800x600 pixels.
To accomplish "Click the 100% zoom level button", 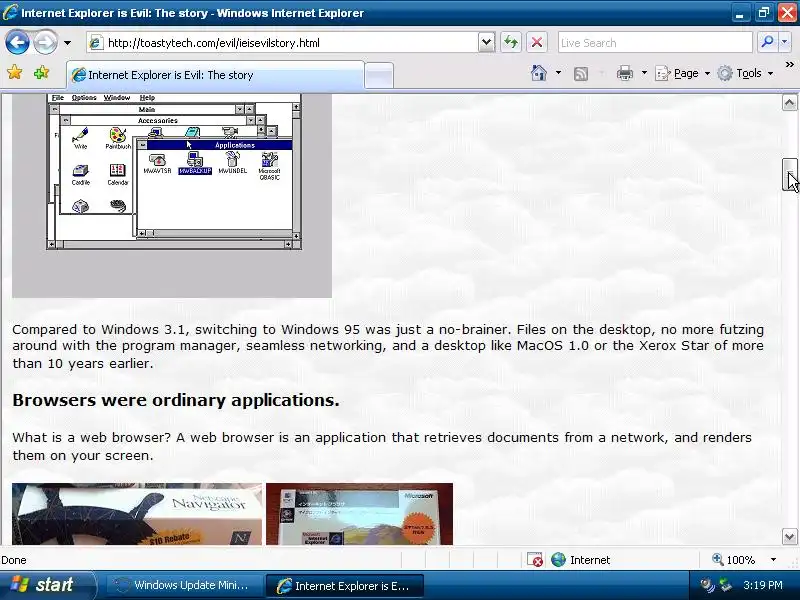I will 734,560.
